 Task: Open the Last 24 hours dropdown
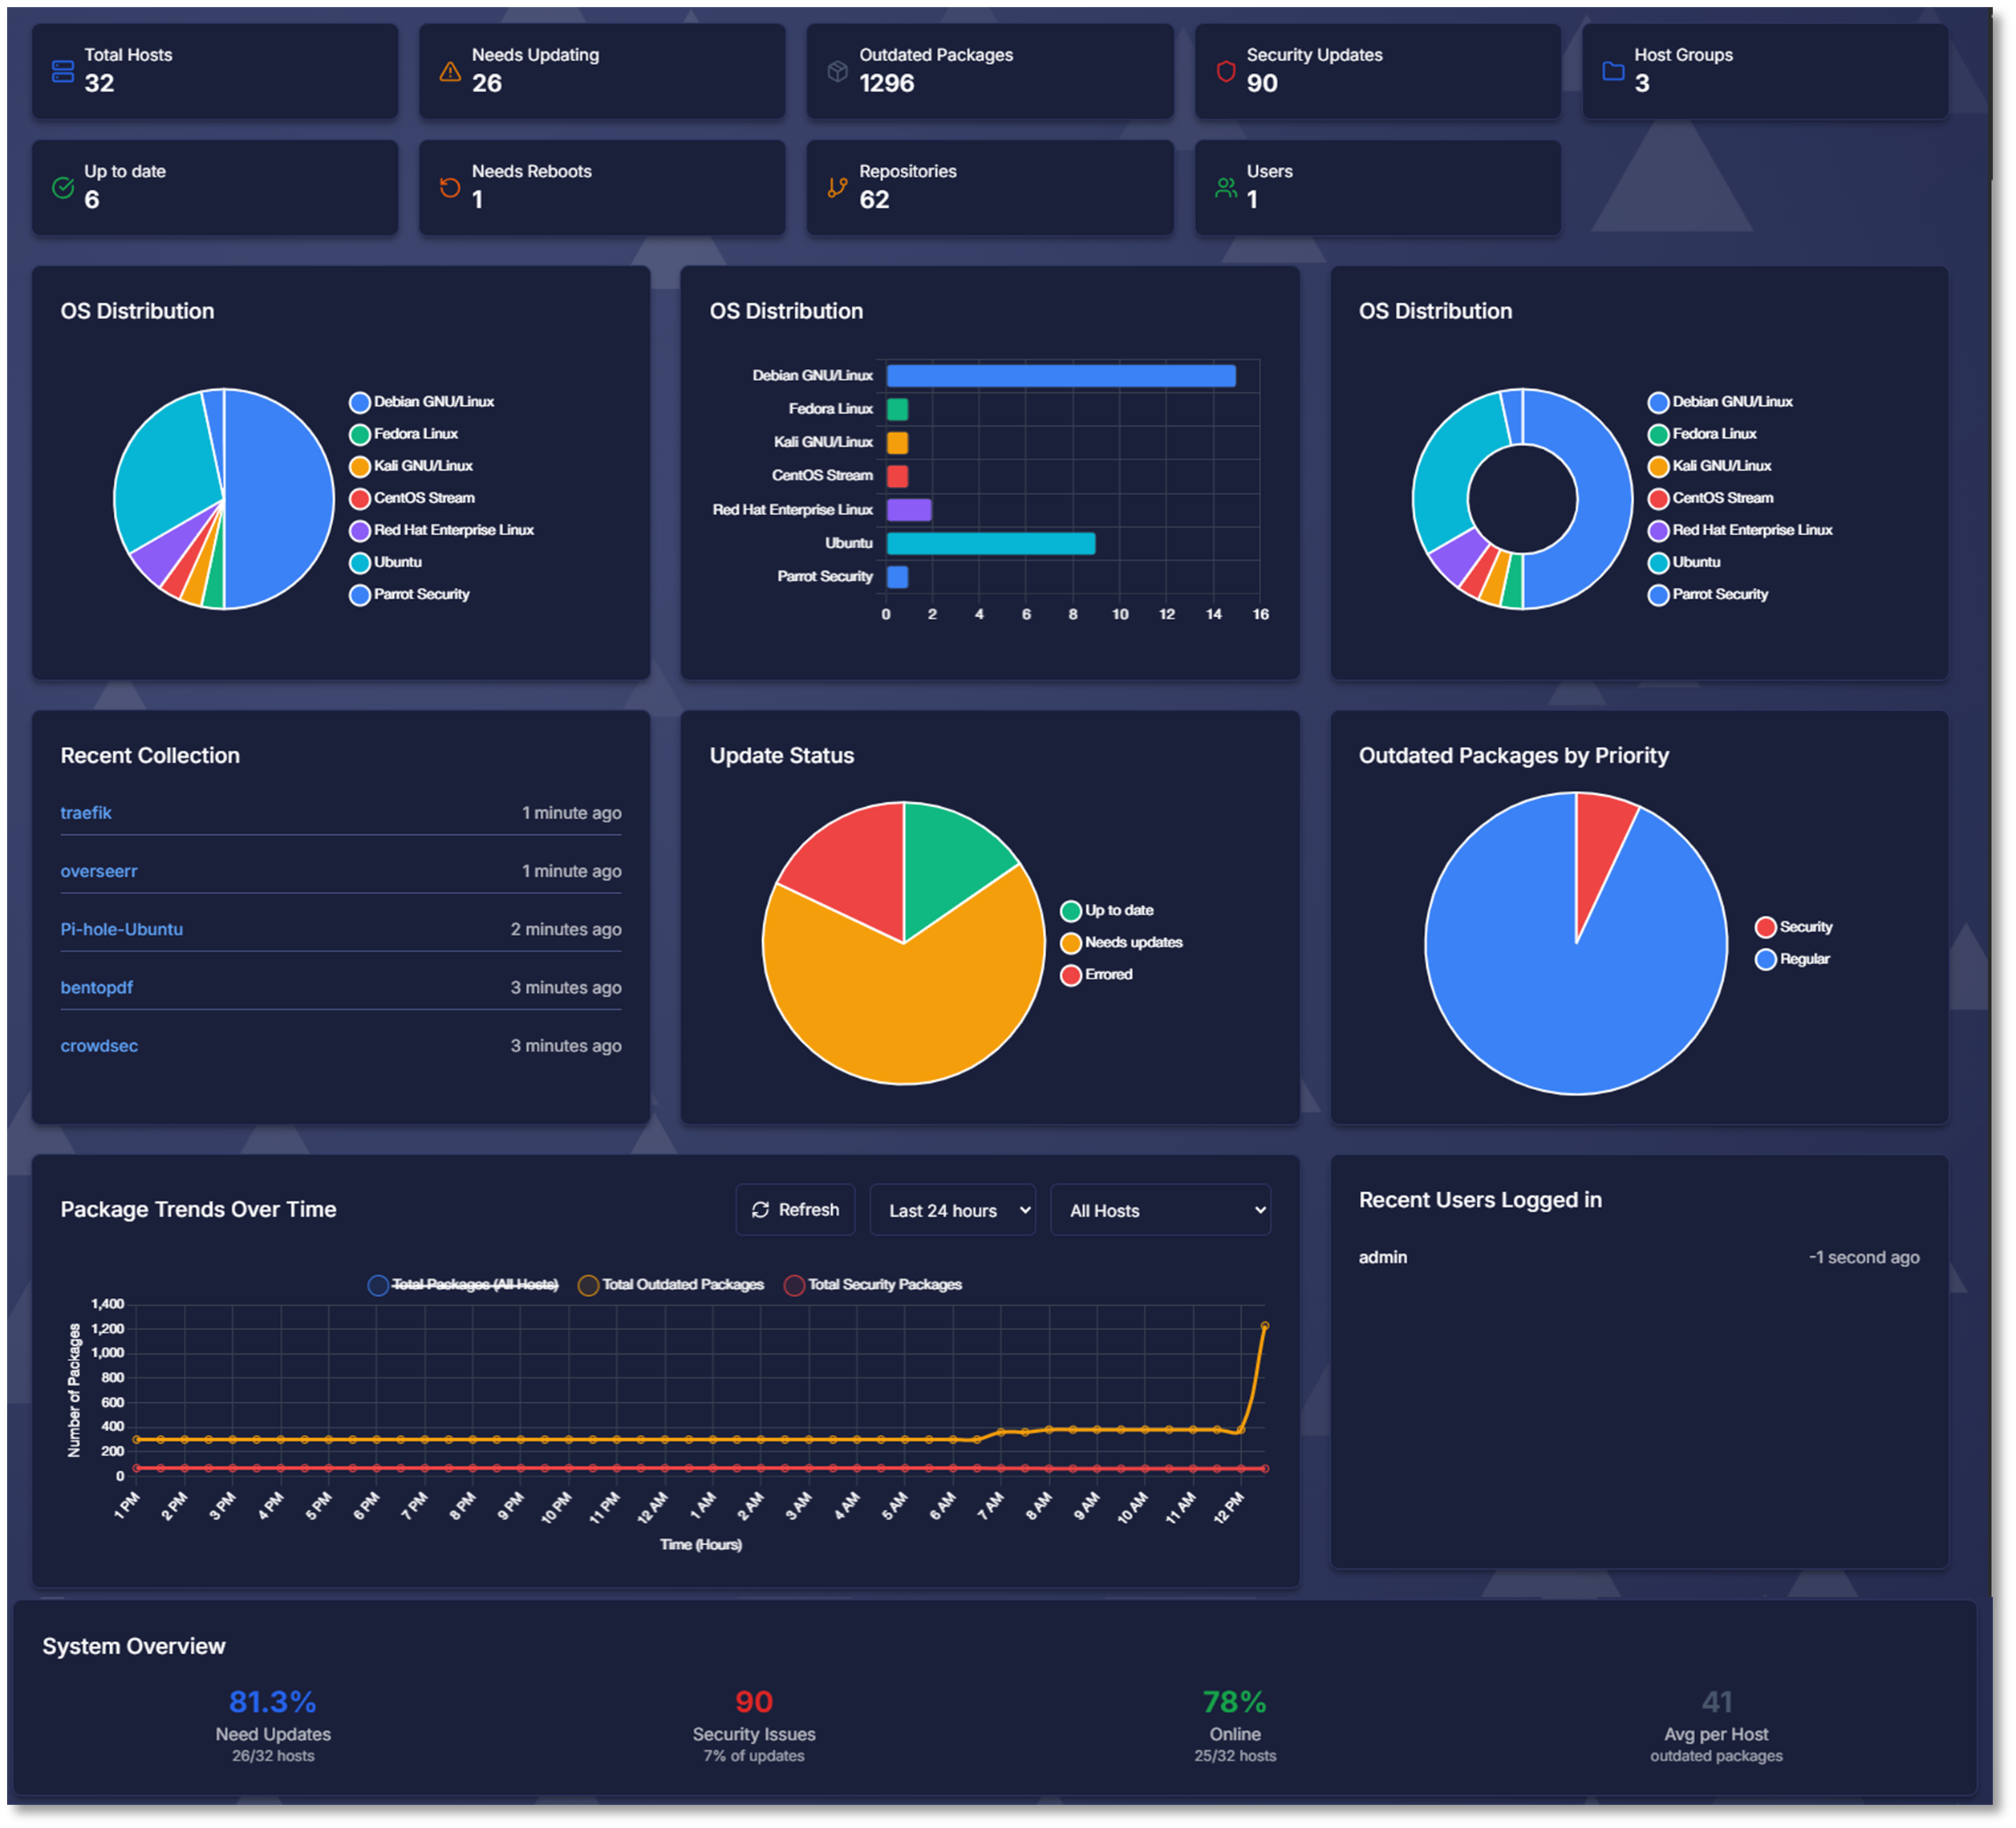(x=951, y=1209)
